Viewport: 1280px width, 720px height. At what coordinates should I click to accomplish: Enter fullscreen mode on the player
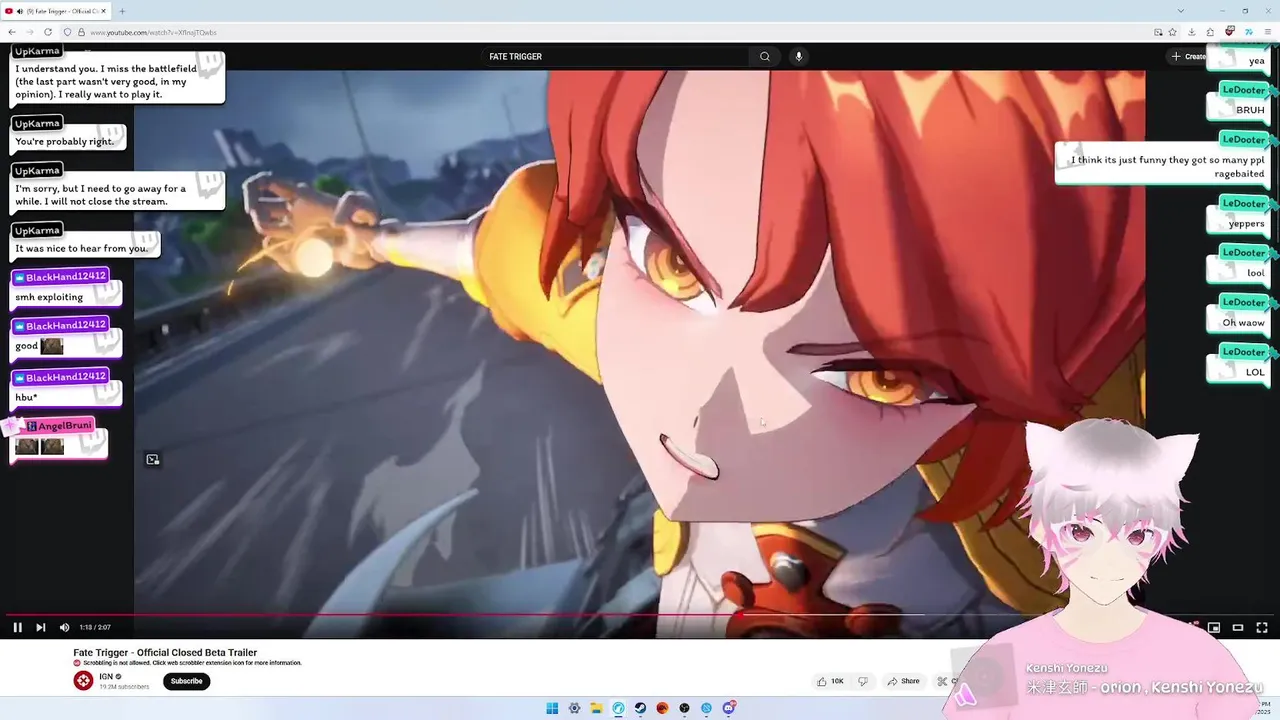(1262, 627)
